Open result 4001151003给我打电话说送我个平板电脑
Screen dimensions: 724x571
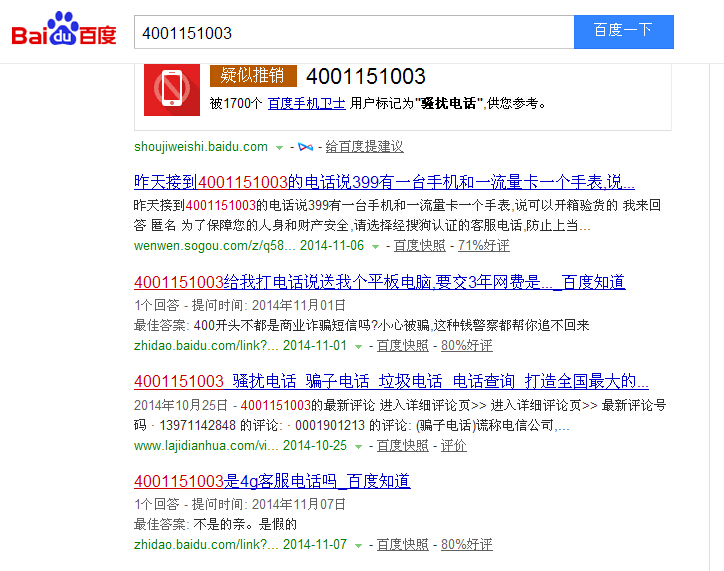380,282
